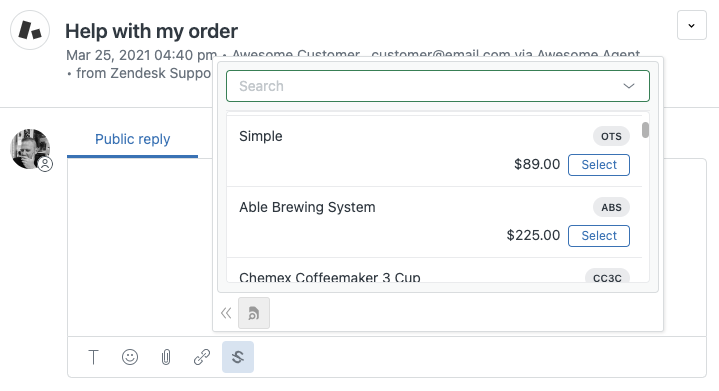Click the Able Brewing System name

pos(307,207)
